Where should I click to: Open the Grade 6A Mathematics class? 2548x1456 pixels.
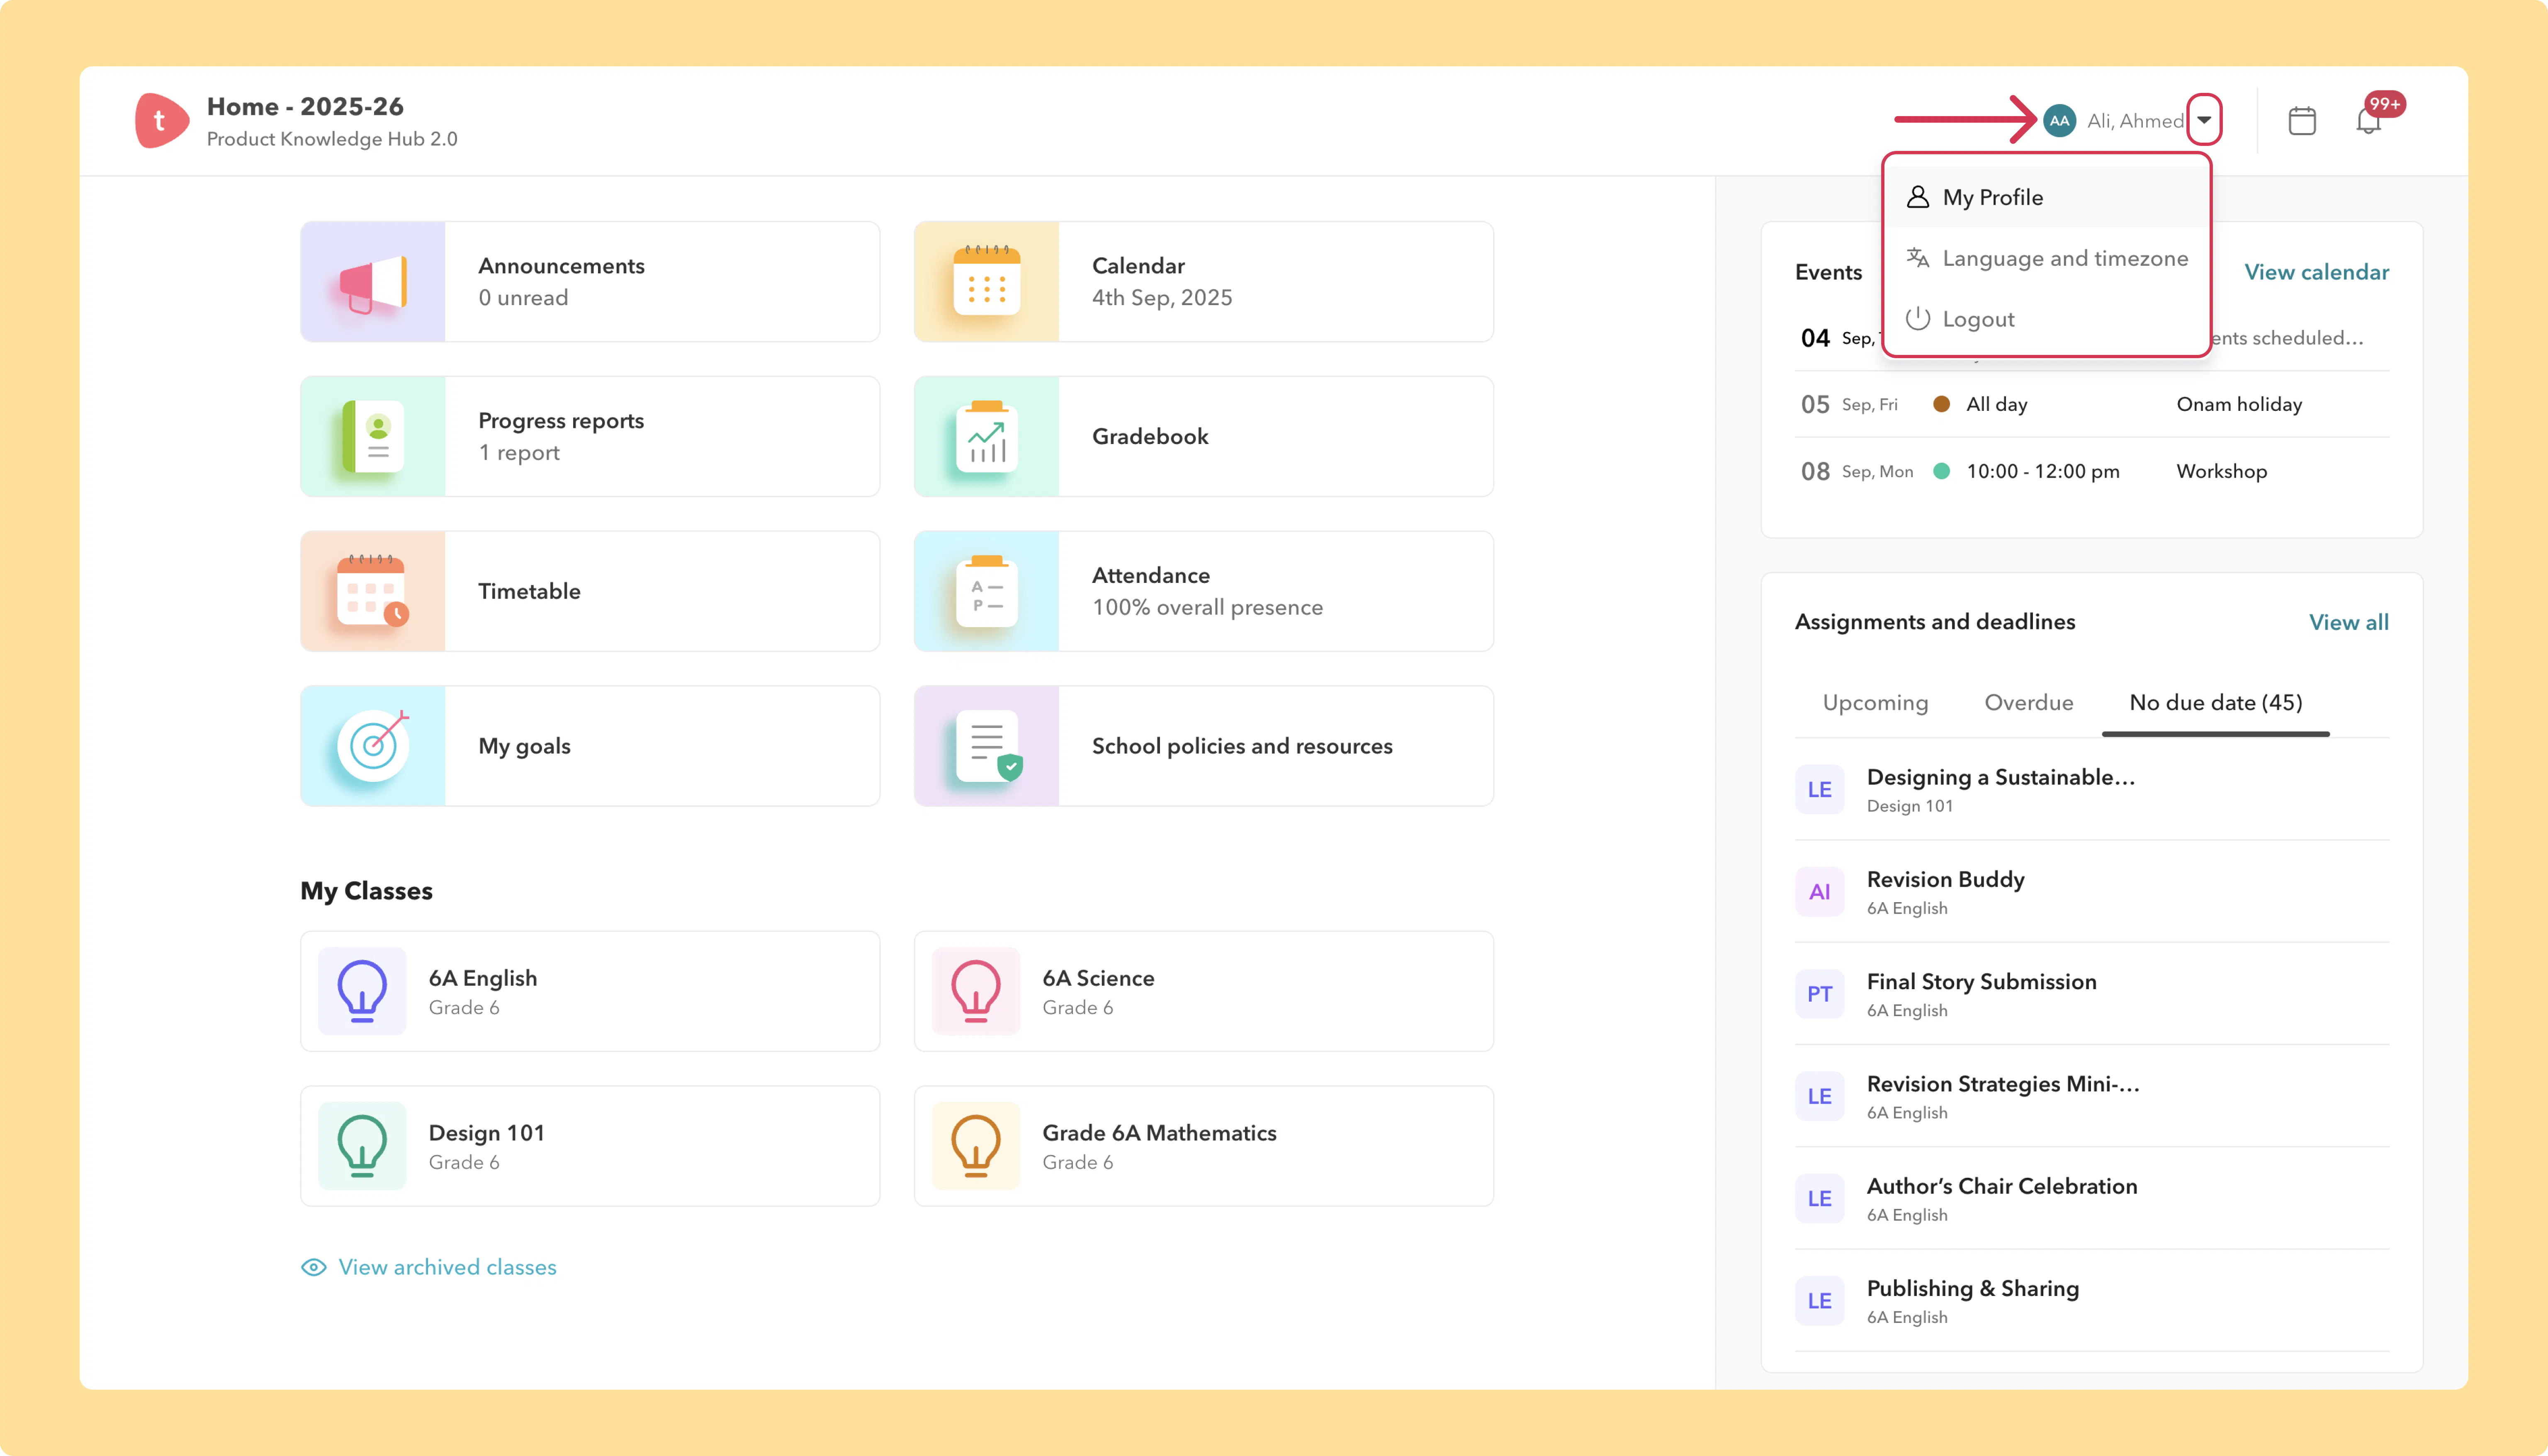[1204, 1146]
